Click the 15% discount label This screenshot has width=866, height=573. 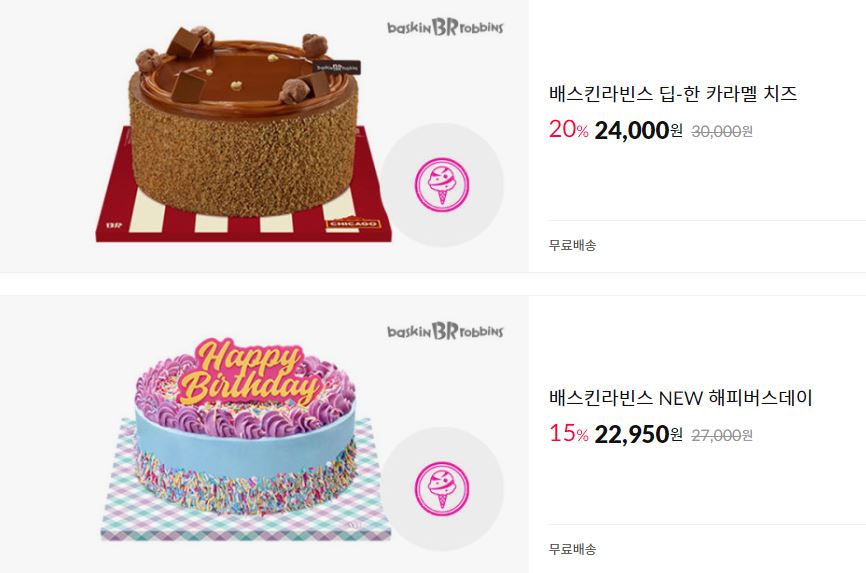pyautogui.click(x=568, y=433)
